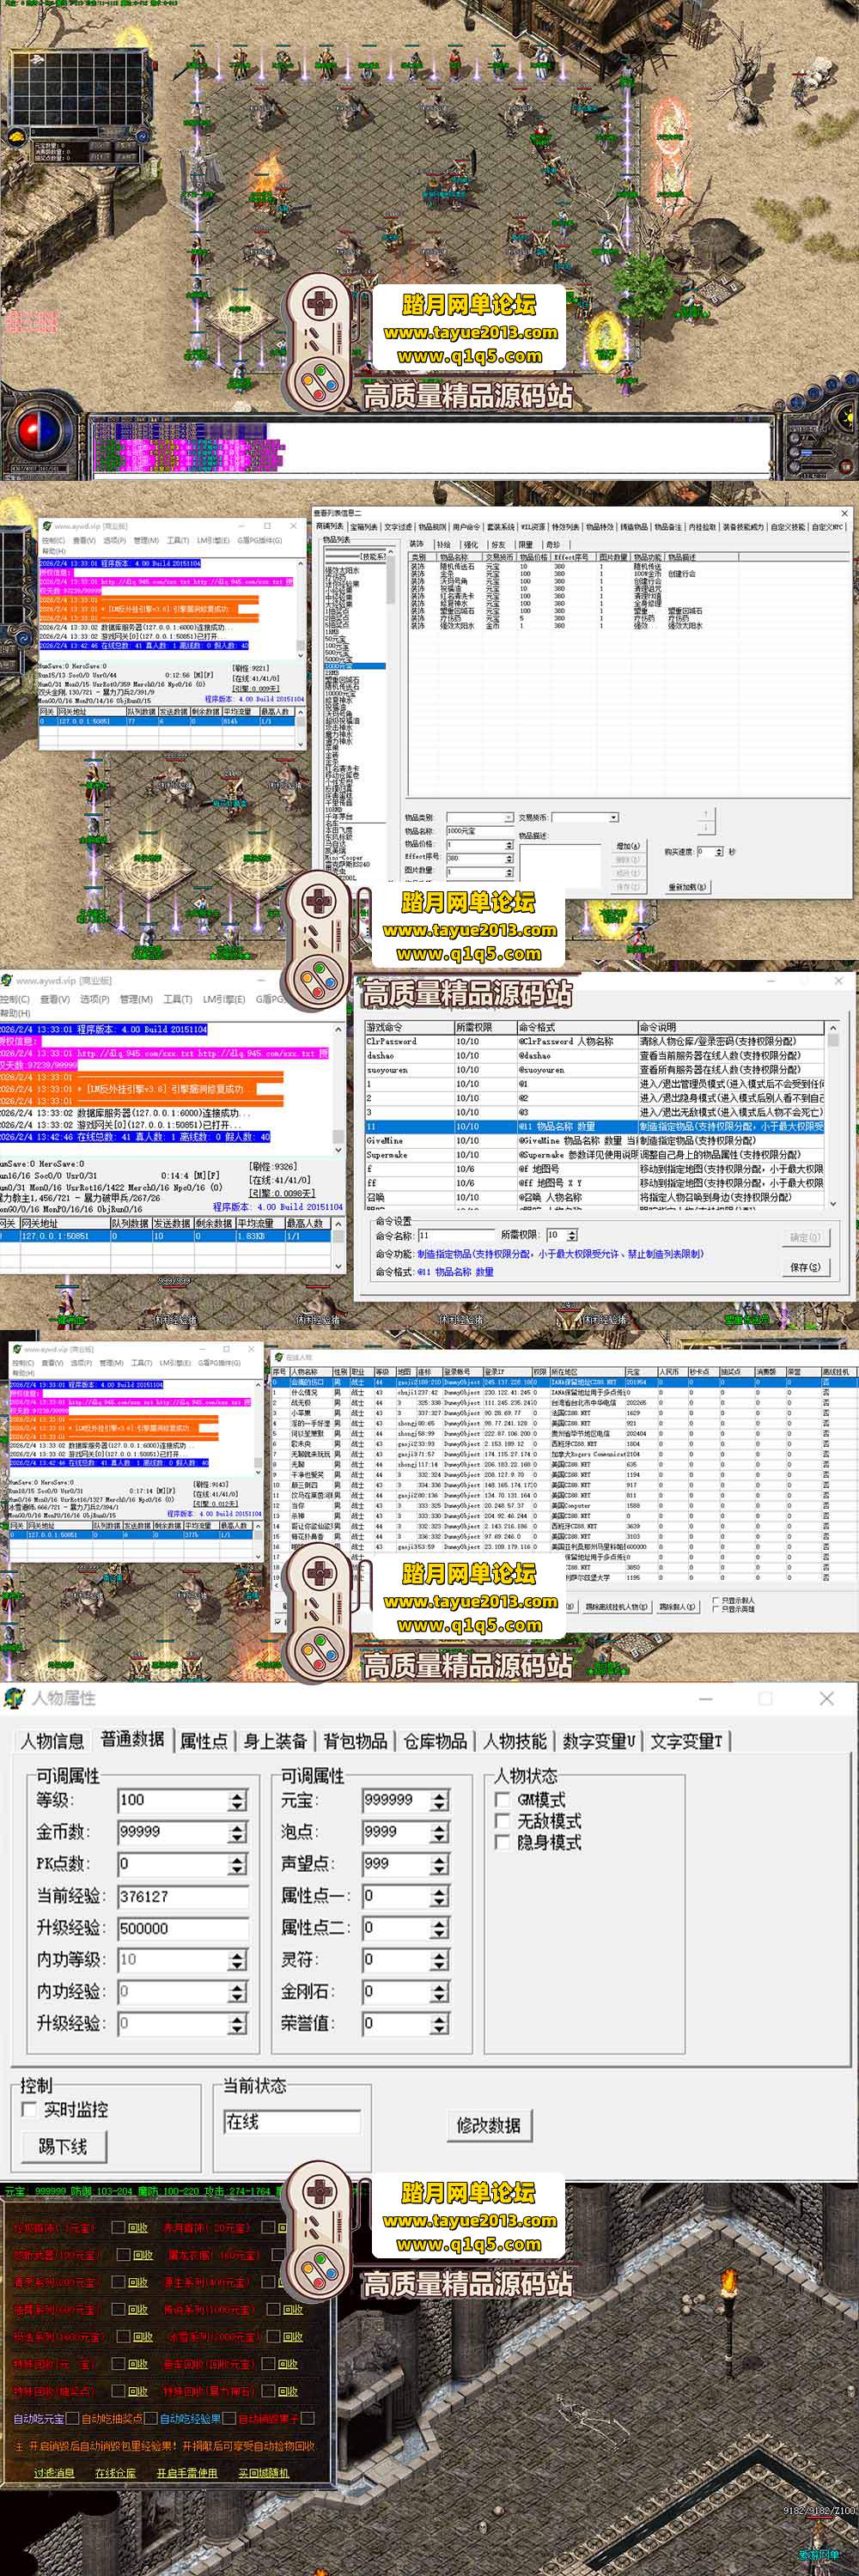Open the 物品类别 dropdown in shop window
Screen dimensions: 859x2576
508,817
